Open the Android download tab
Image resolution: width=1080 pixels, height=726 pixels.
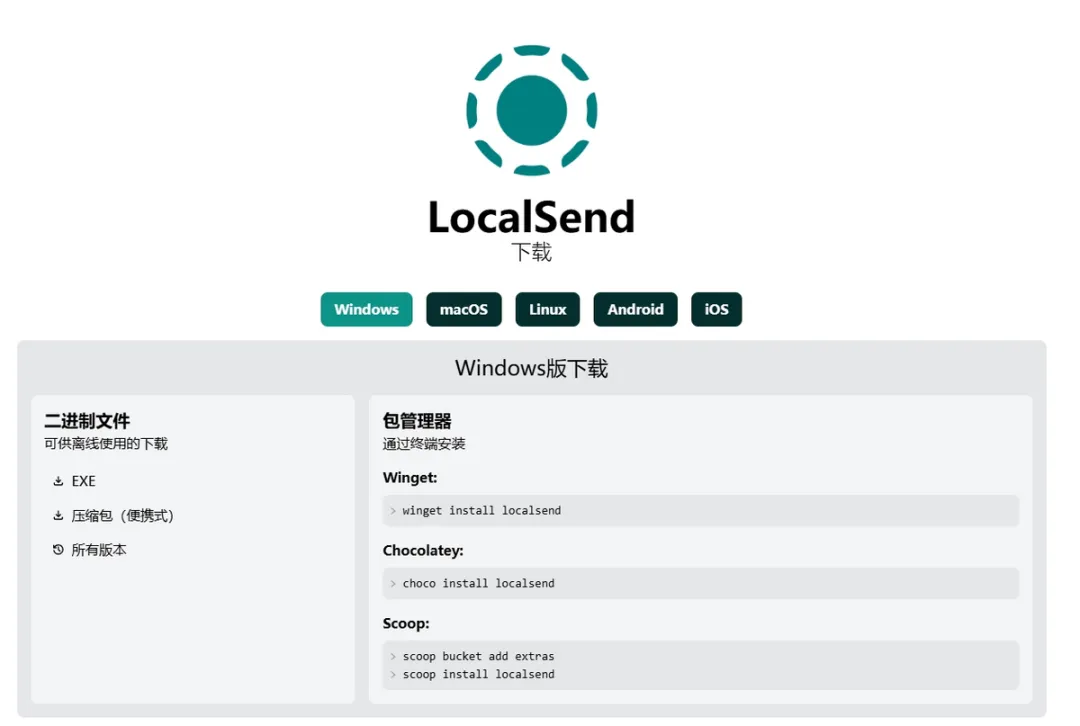(635, 309)
